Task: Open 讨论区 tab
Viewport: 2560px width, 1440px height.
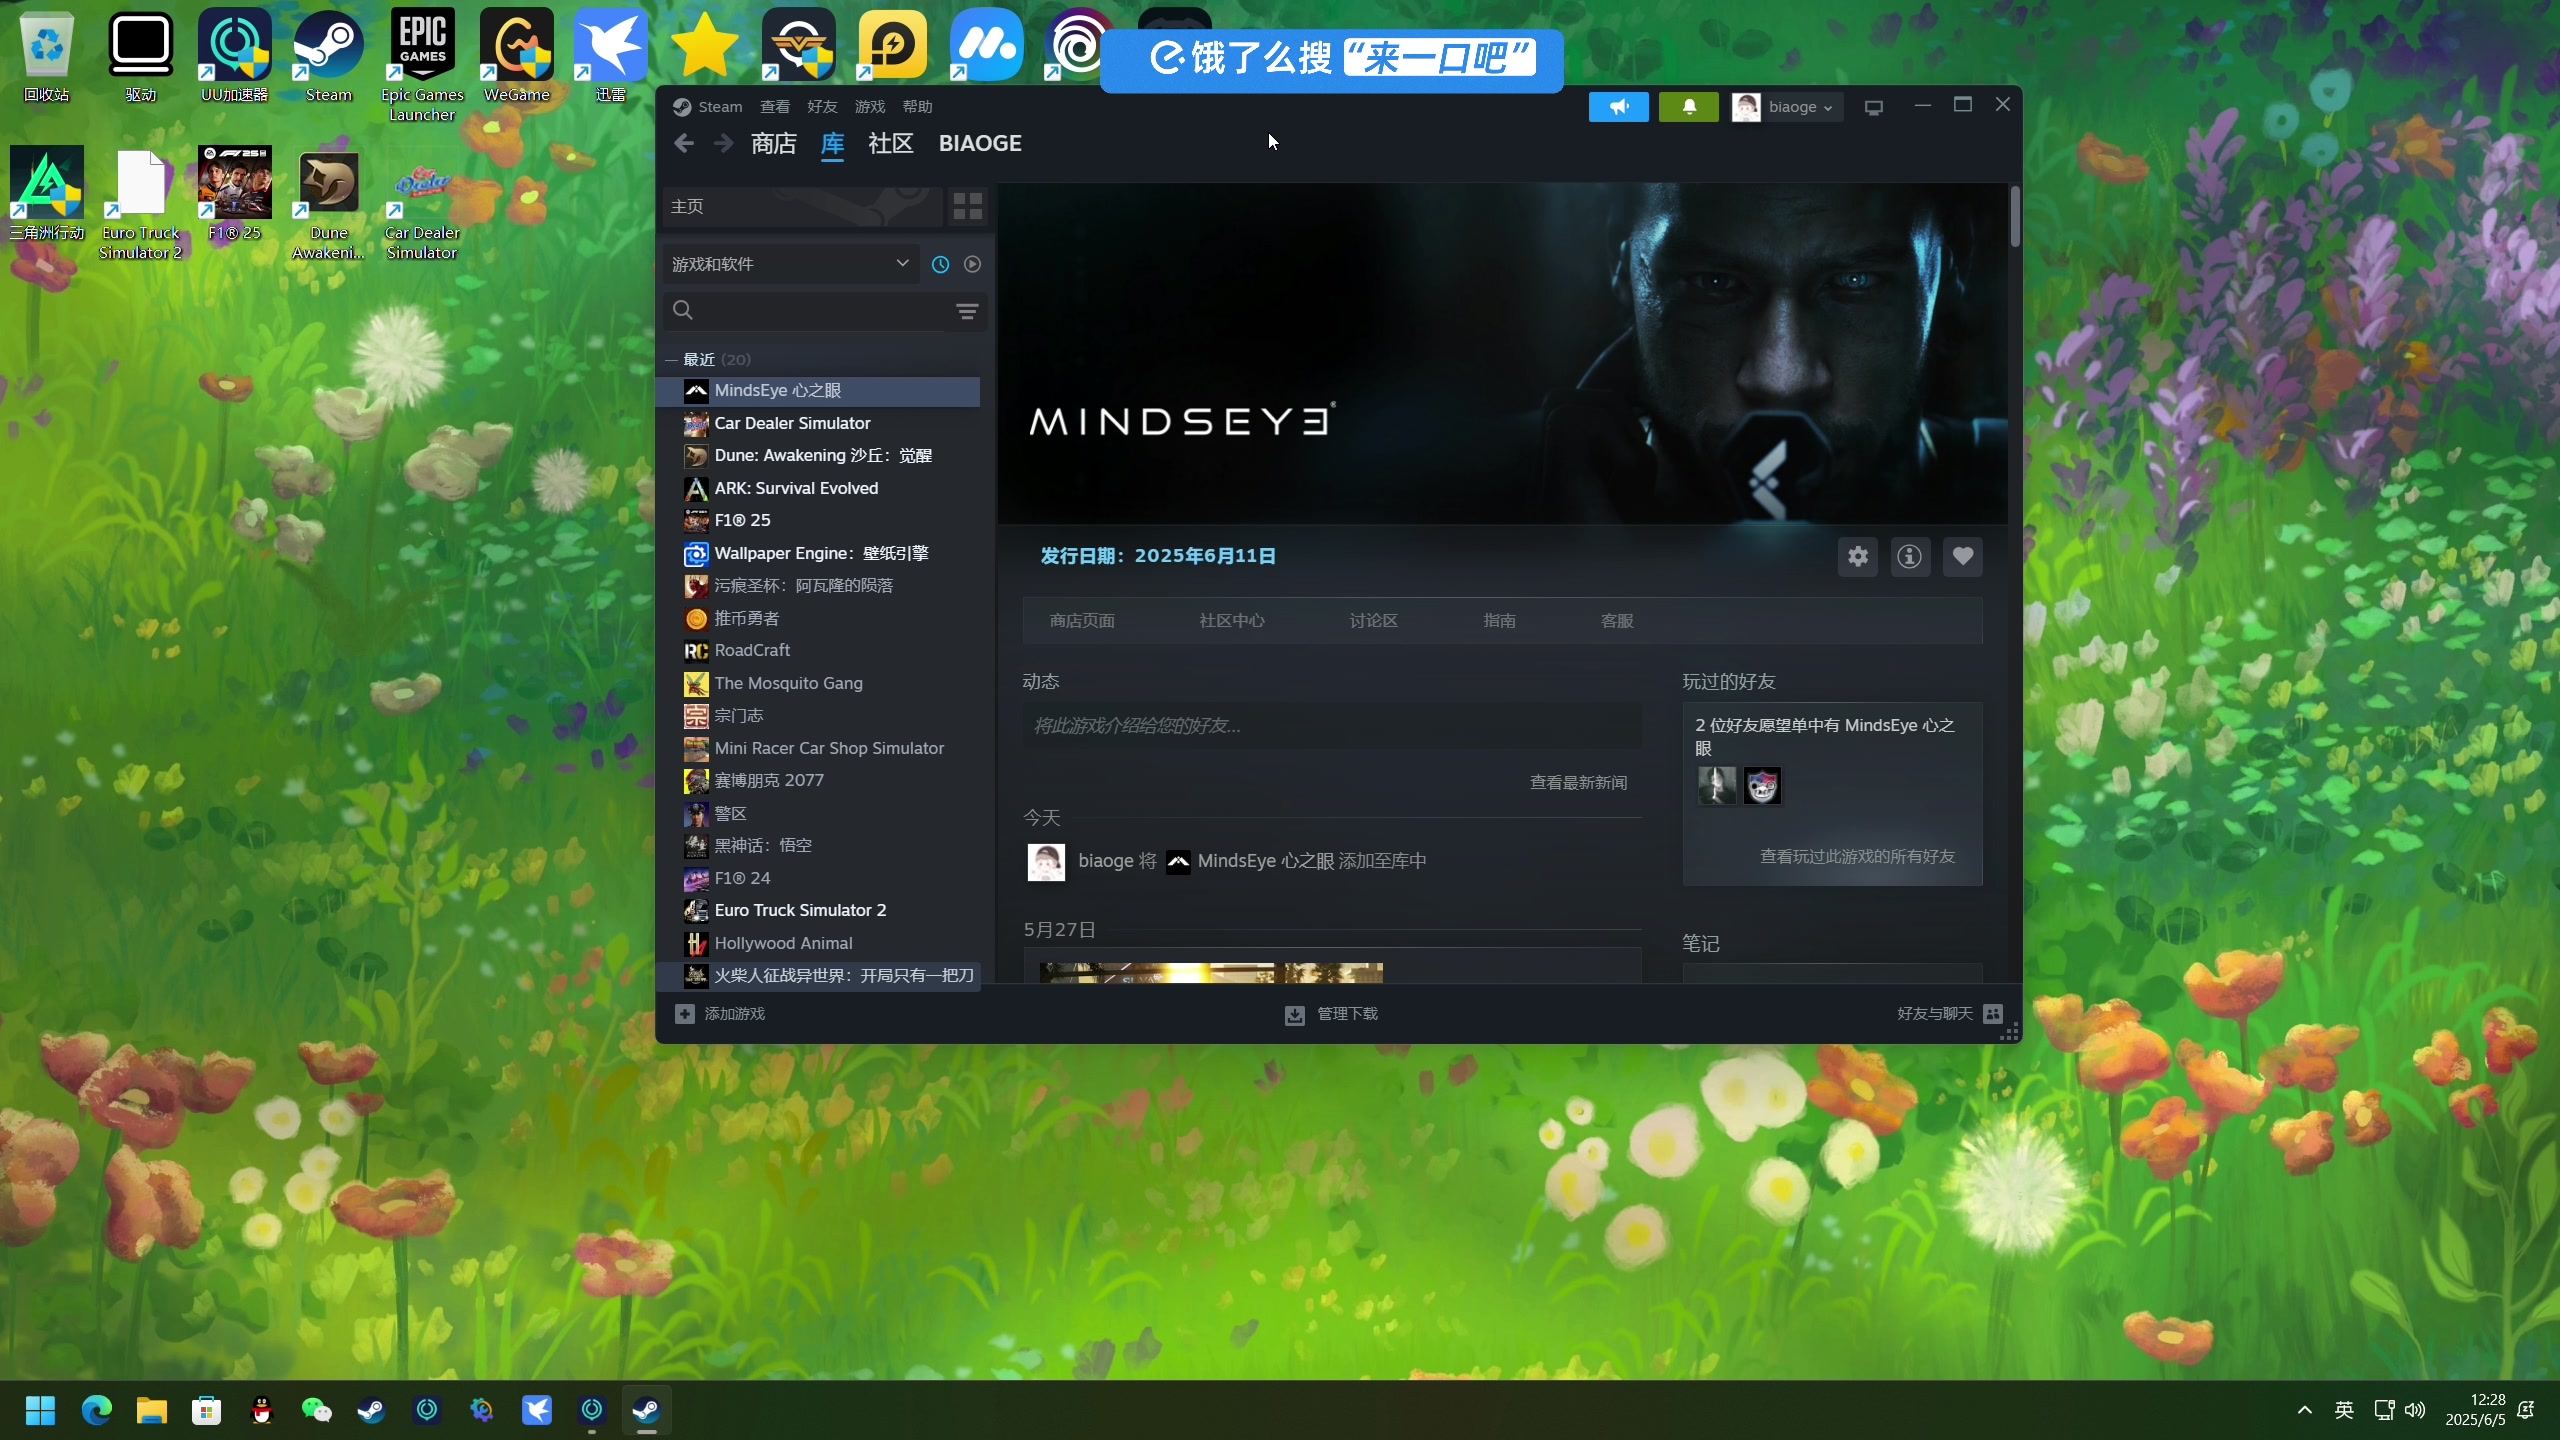Action: click(1374, 621)
